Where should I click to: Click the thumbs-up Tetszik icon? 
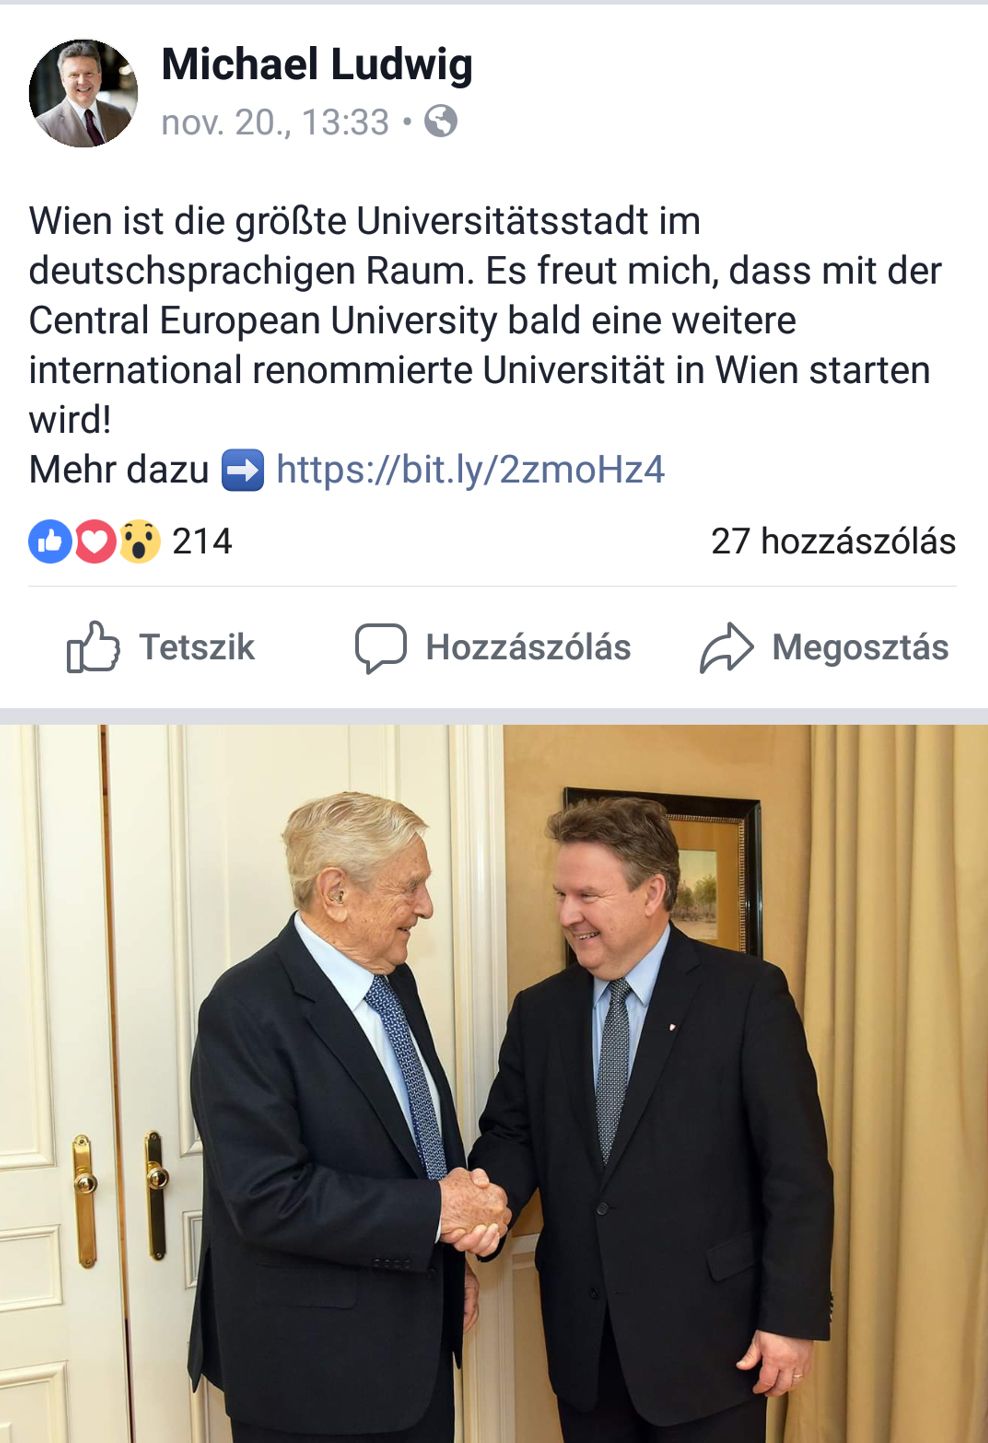point(93,647)
